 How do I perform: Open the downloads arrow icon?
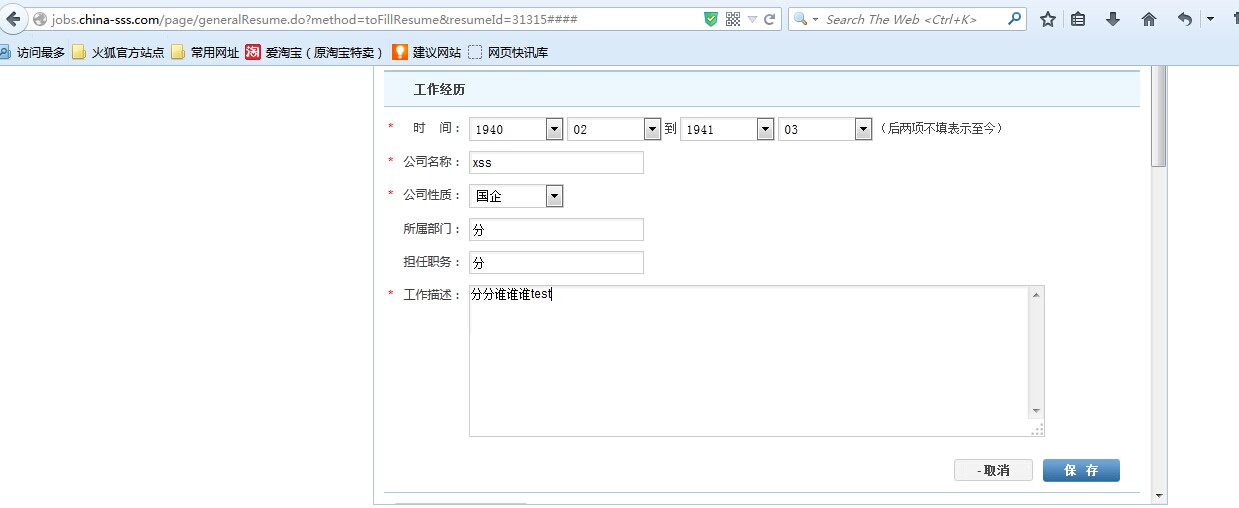pyautogui.click(x=1113, y=19)
